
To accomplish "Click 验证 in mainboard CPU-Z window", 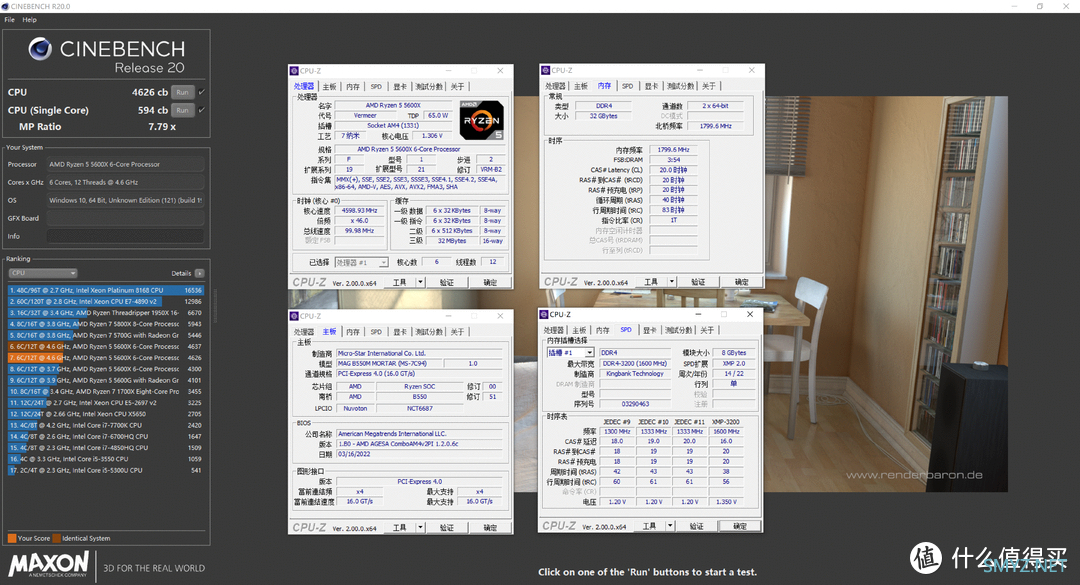I will coord(447,528).
